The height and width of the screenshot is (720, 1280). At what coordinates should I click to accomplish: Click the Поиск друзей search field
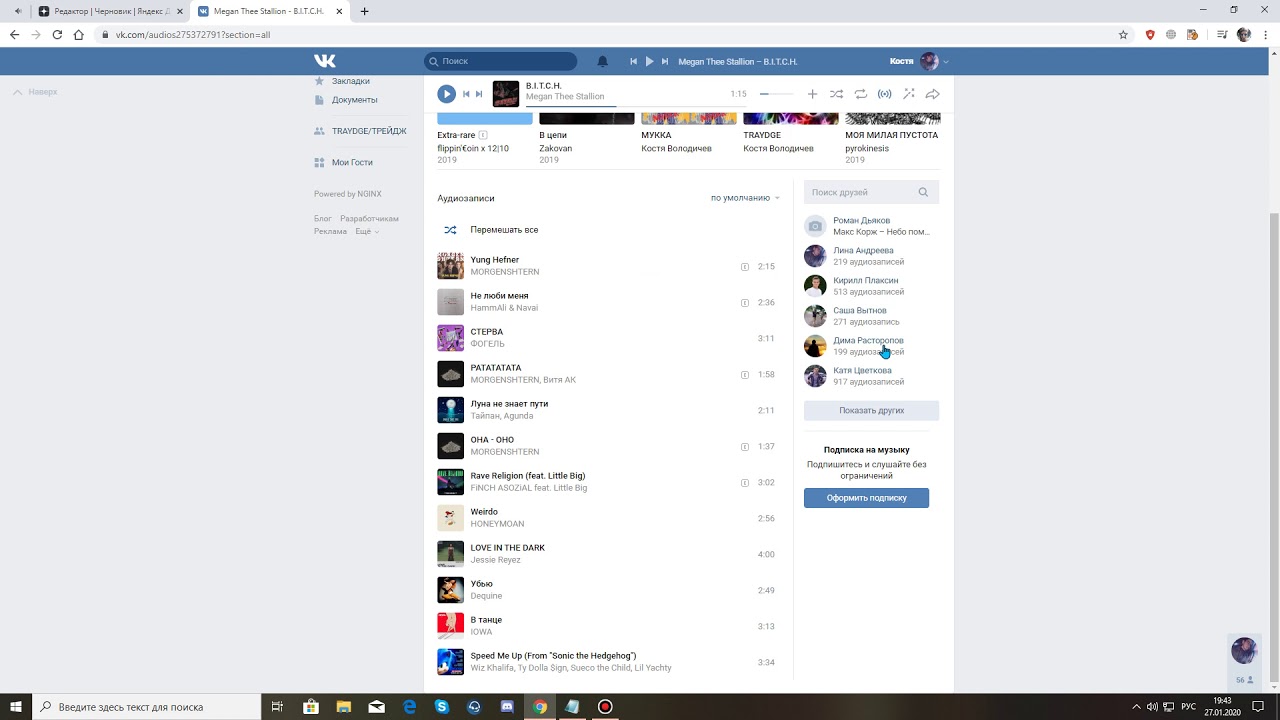(871, 192)
